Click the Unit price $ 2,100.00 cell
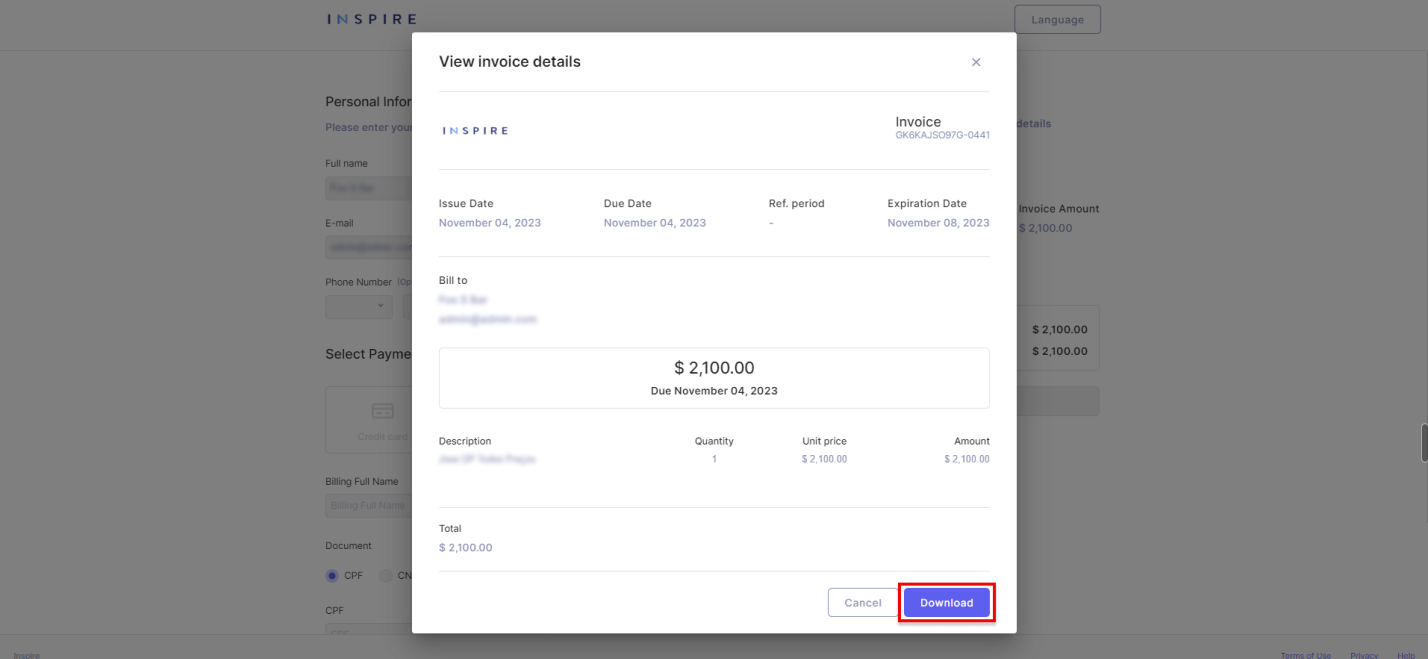 click(x=824, y=459)
